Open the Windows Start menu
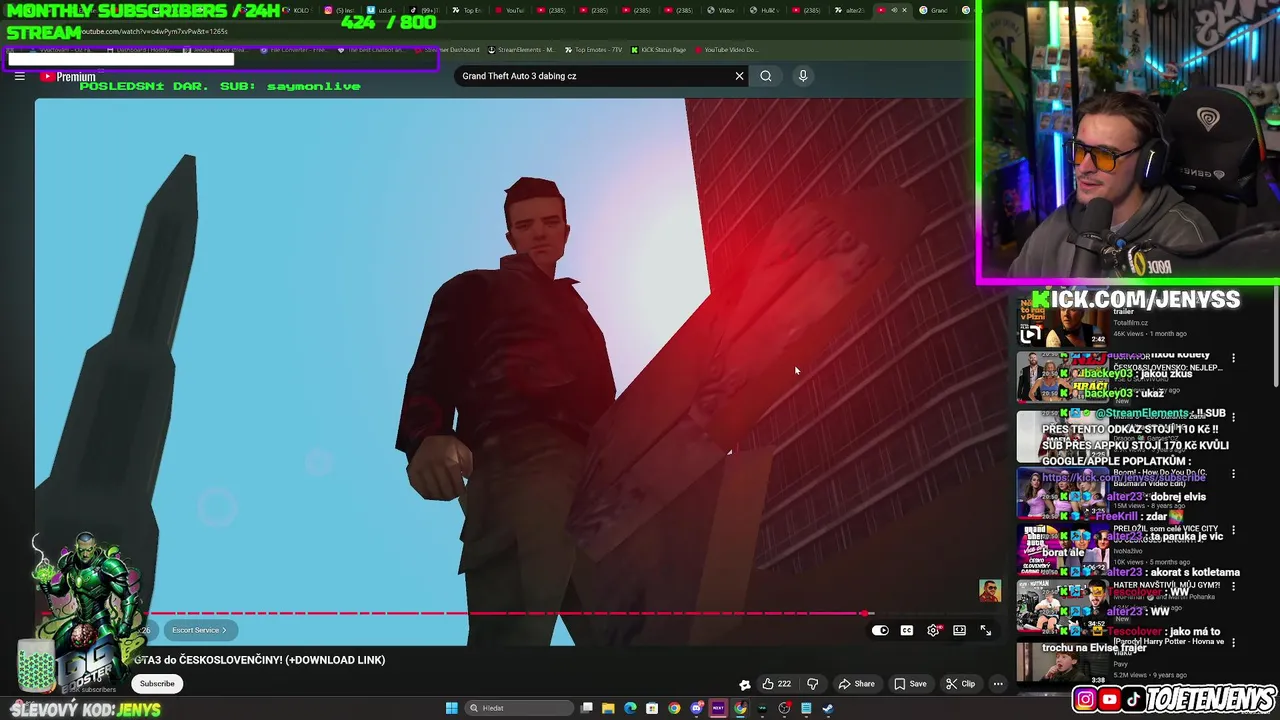 point(451,708)
